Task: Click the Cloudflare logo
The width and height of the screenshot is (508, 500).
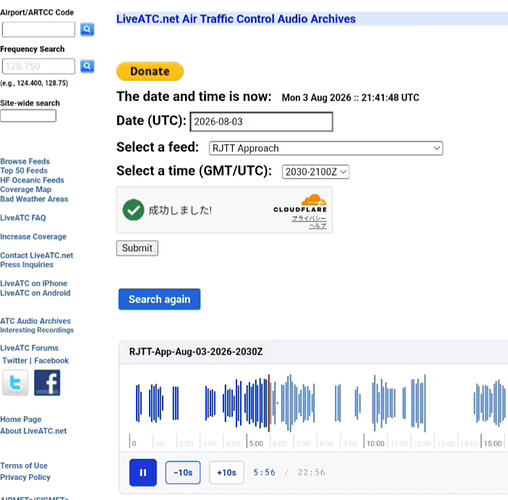Action: 300,204
